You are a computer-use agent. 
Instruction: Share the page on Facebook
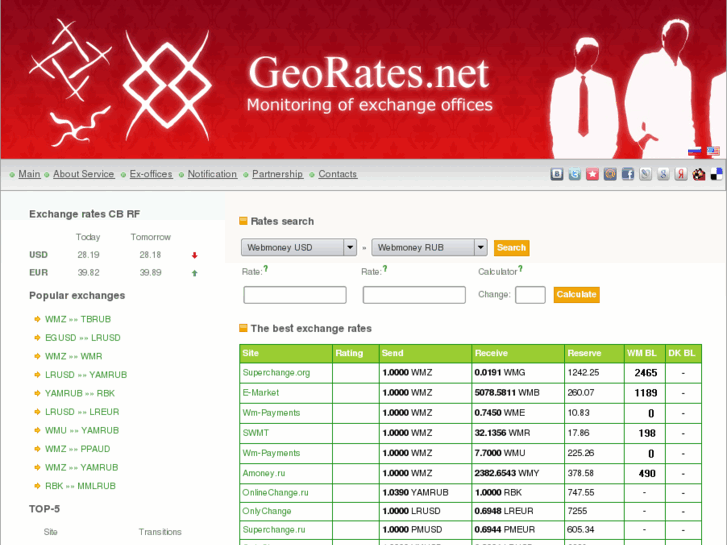[628, 174]
